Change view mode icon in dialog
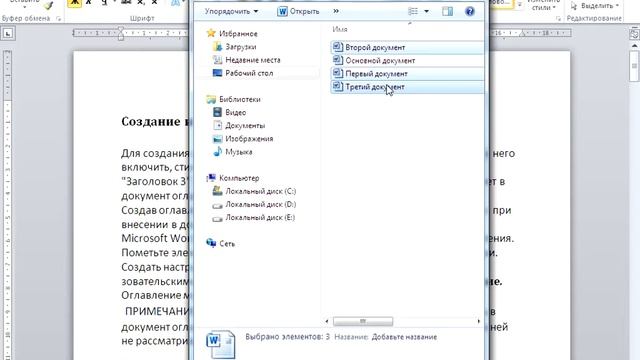 tap(413, 11)
